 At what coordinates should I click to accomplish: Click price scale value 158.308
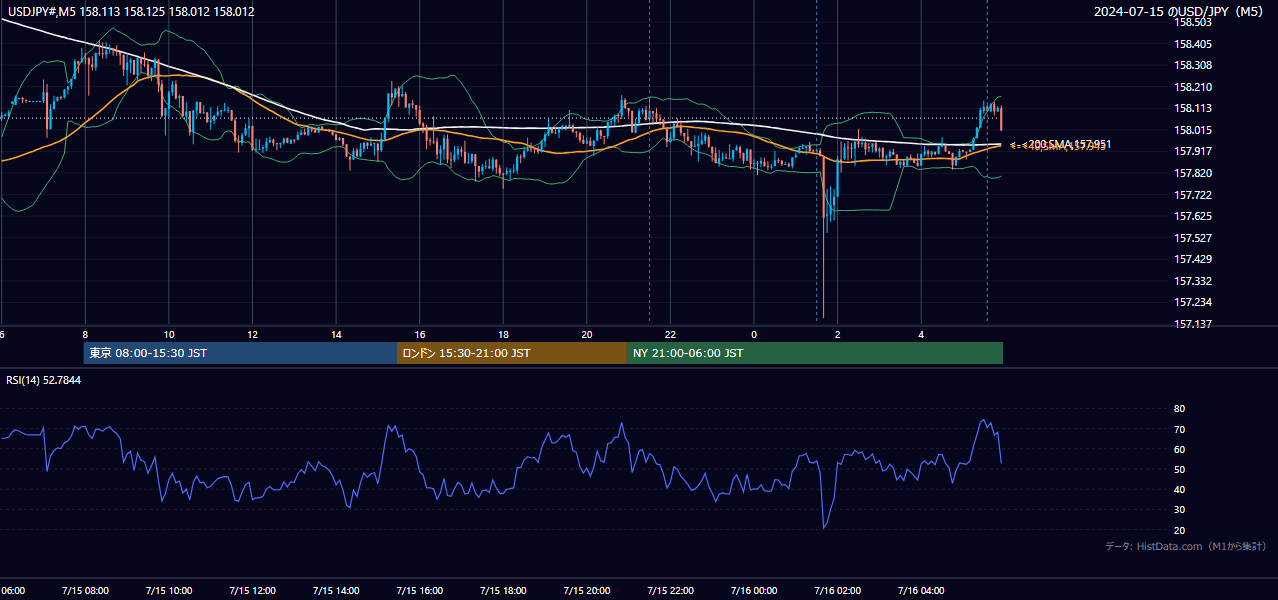pos(1194,65)
